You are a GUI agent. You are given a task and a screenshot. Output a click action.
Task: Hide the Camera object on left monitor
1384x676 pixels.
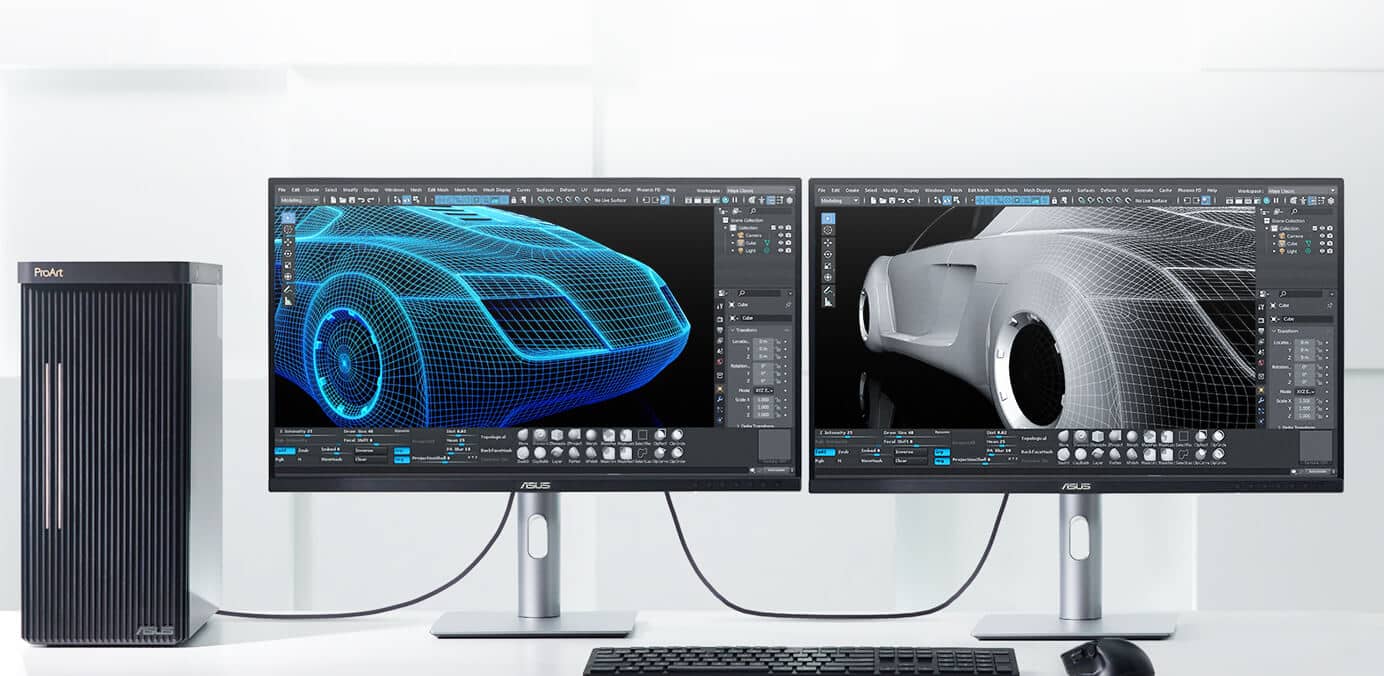pos(779,236)
